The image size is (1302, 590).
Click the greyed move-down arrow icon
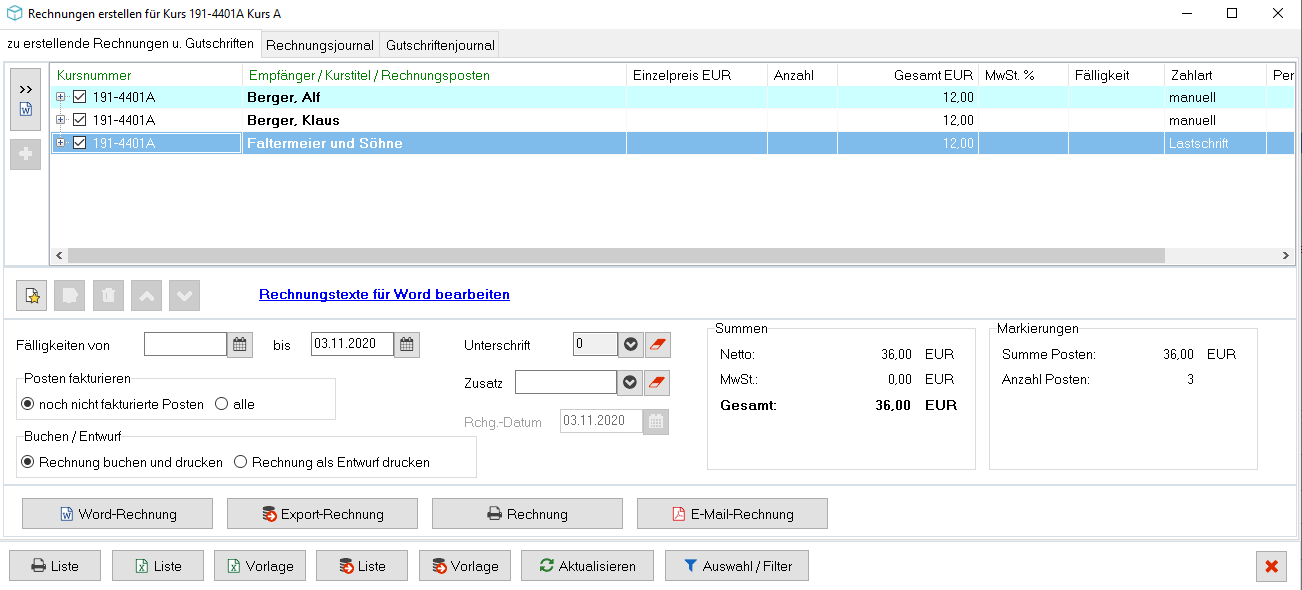coord(185,295)
